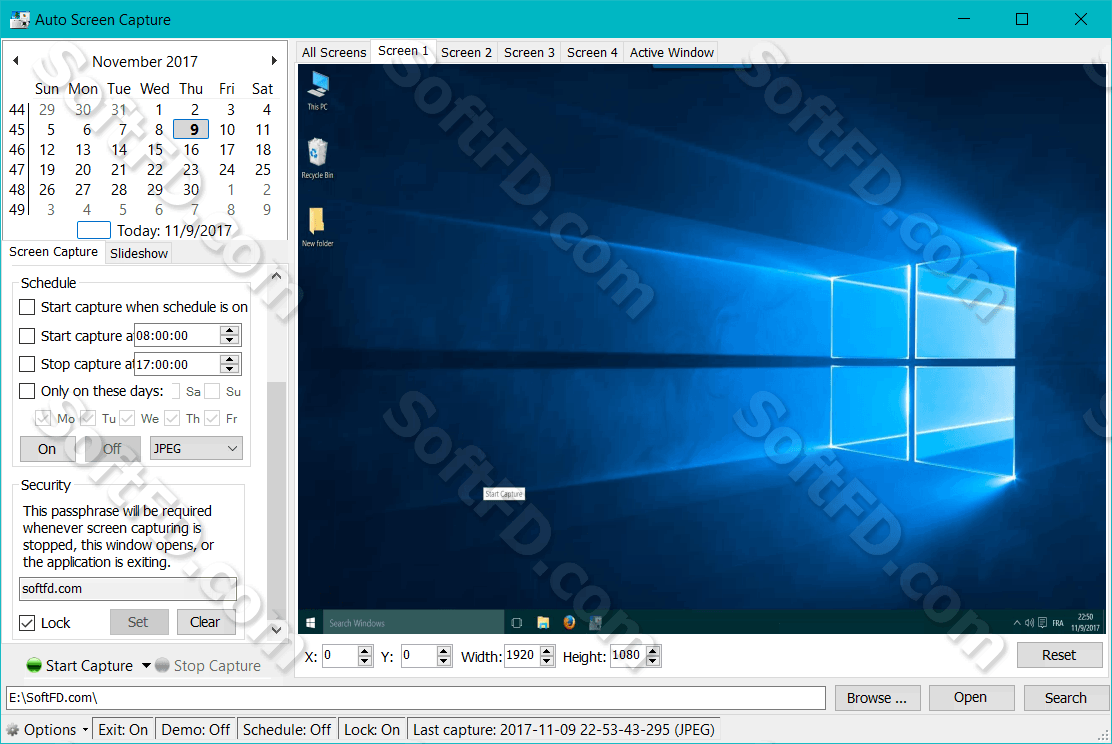The image size is (1112, 744).
Task: Decrease the Height value spinner
Action: (653, 661)
